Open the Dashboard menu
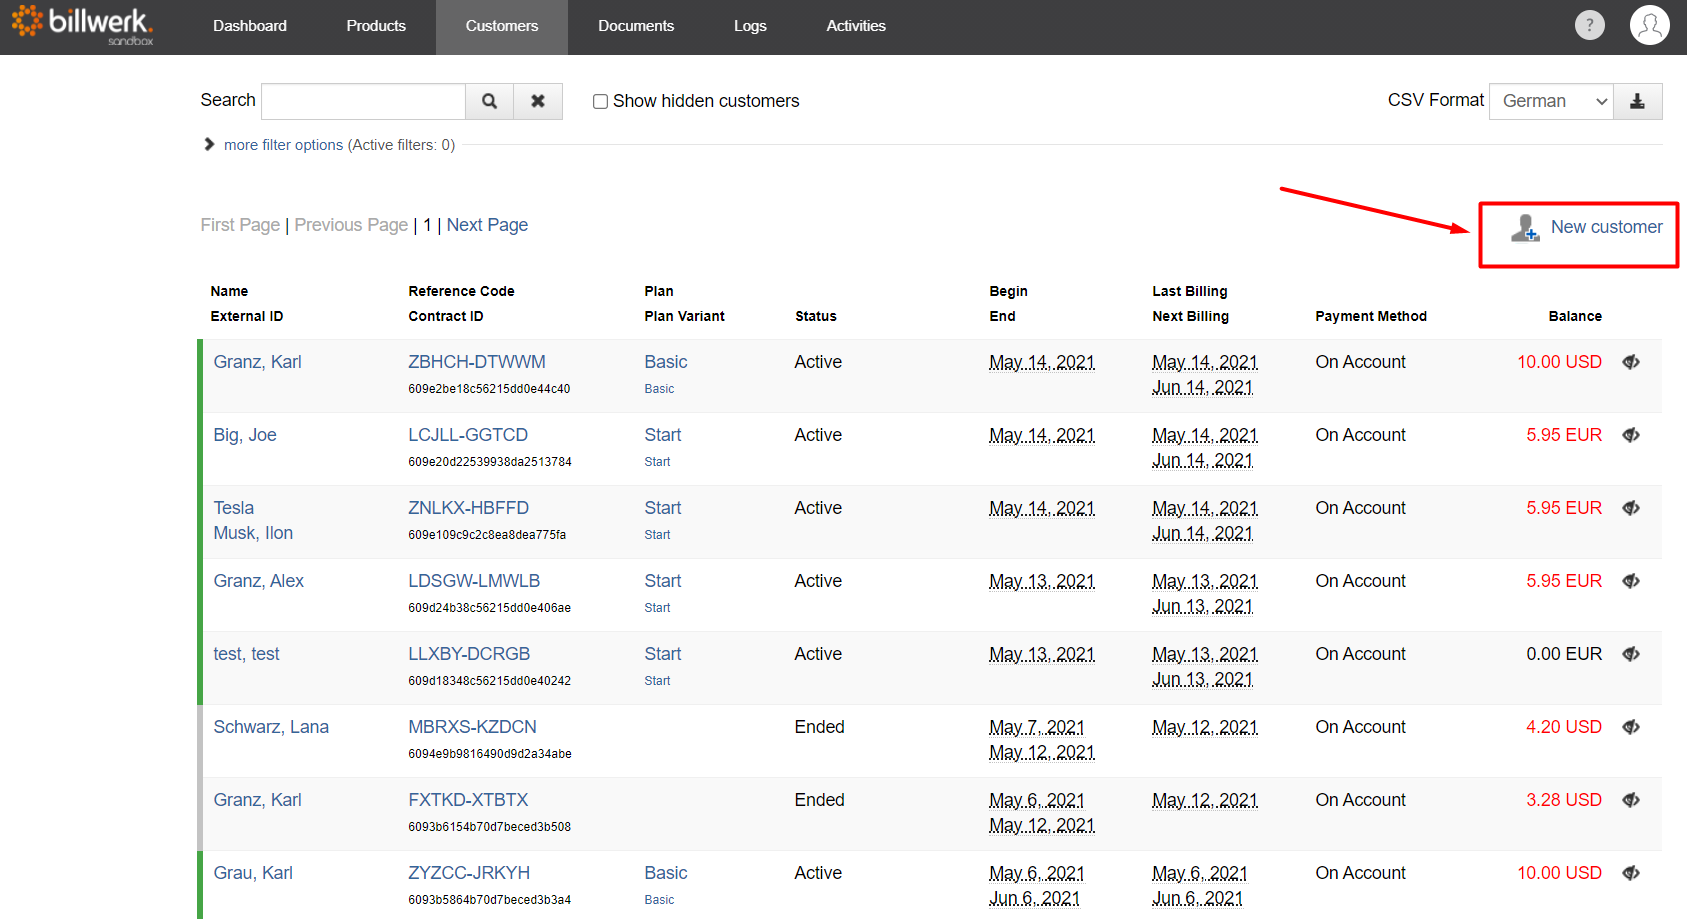The width and height of the screenshot is (1687, 919). pyautogui.click(x=250, y=26)
